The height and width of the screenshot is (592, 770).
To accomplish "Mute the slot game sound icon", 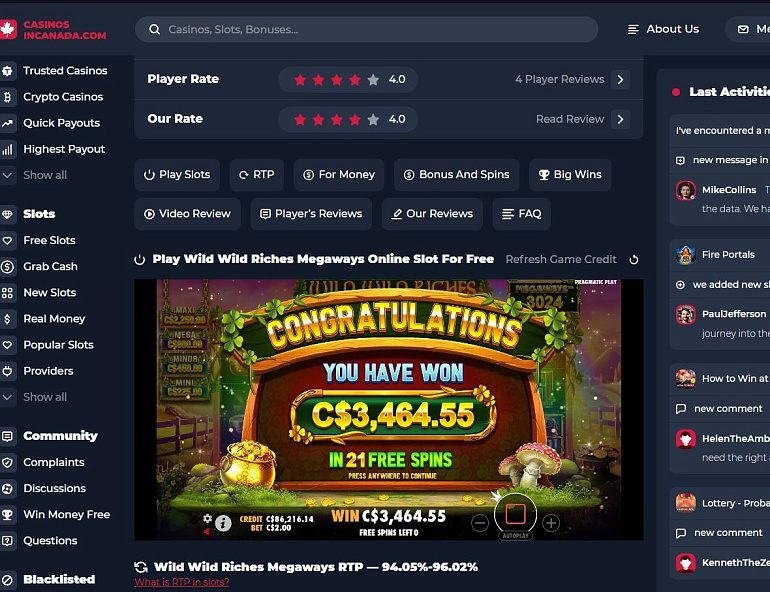I will click(208, 532).
